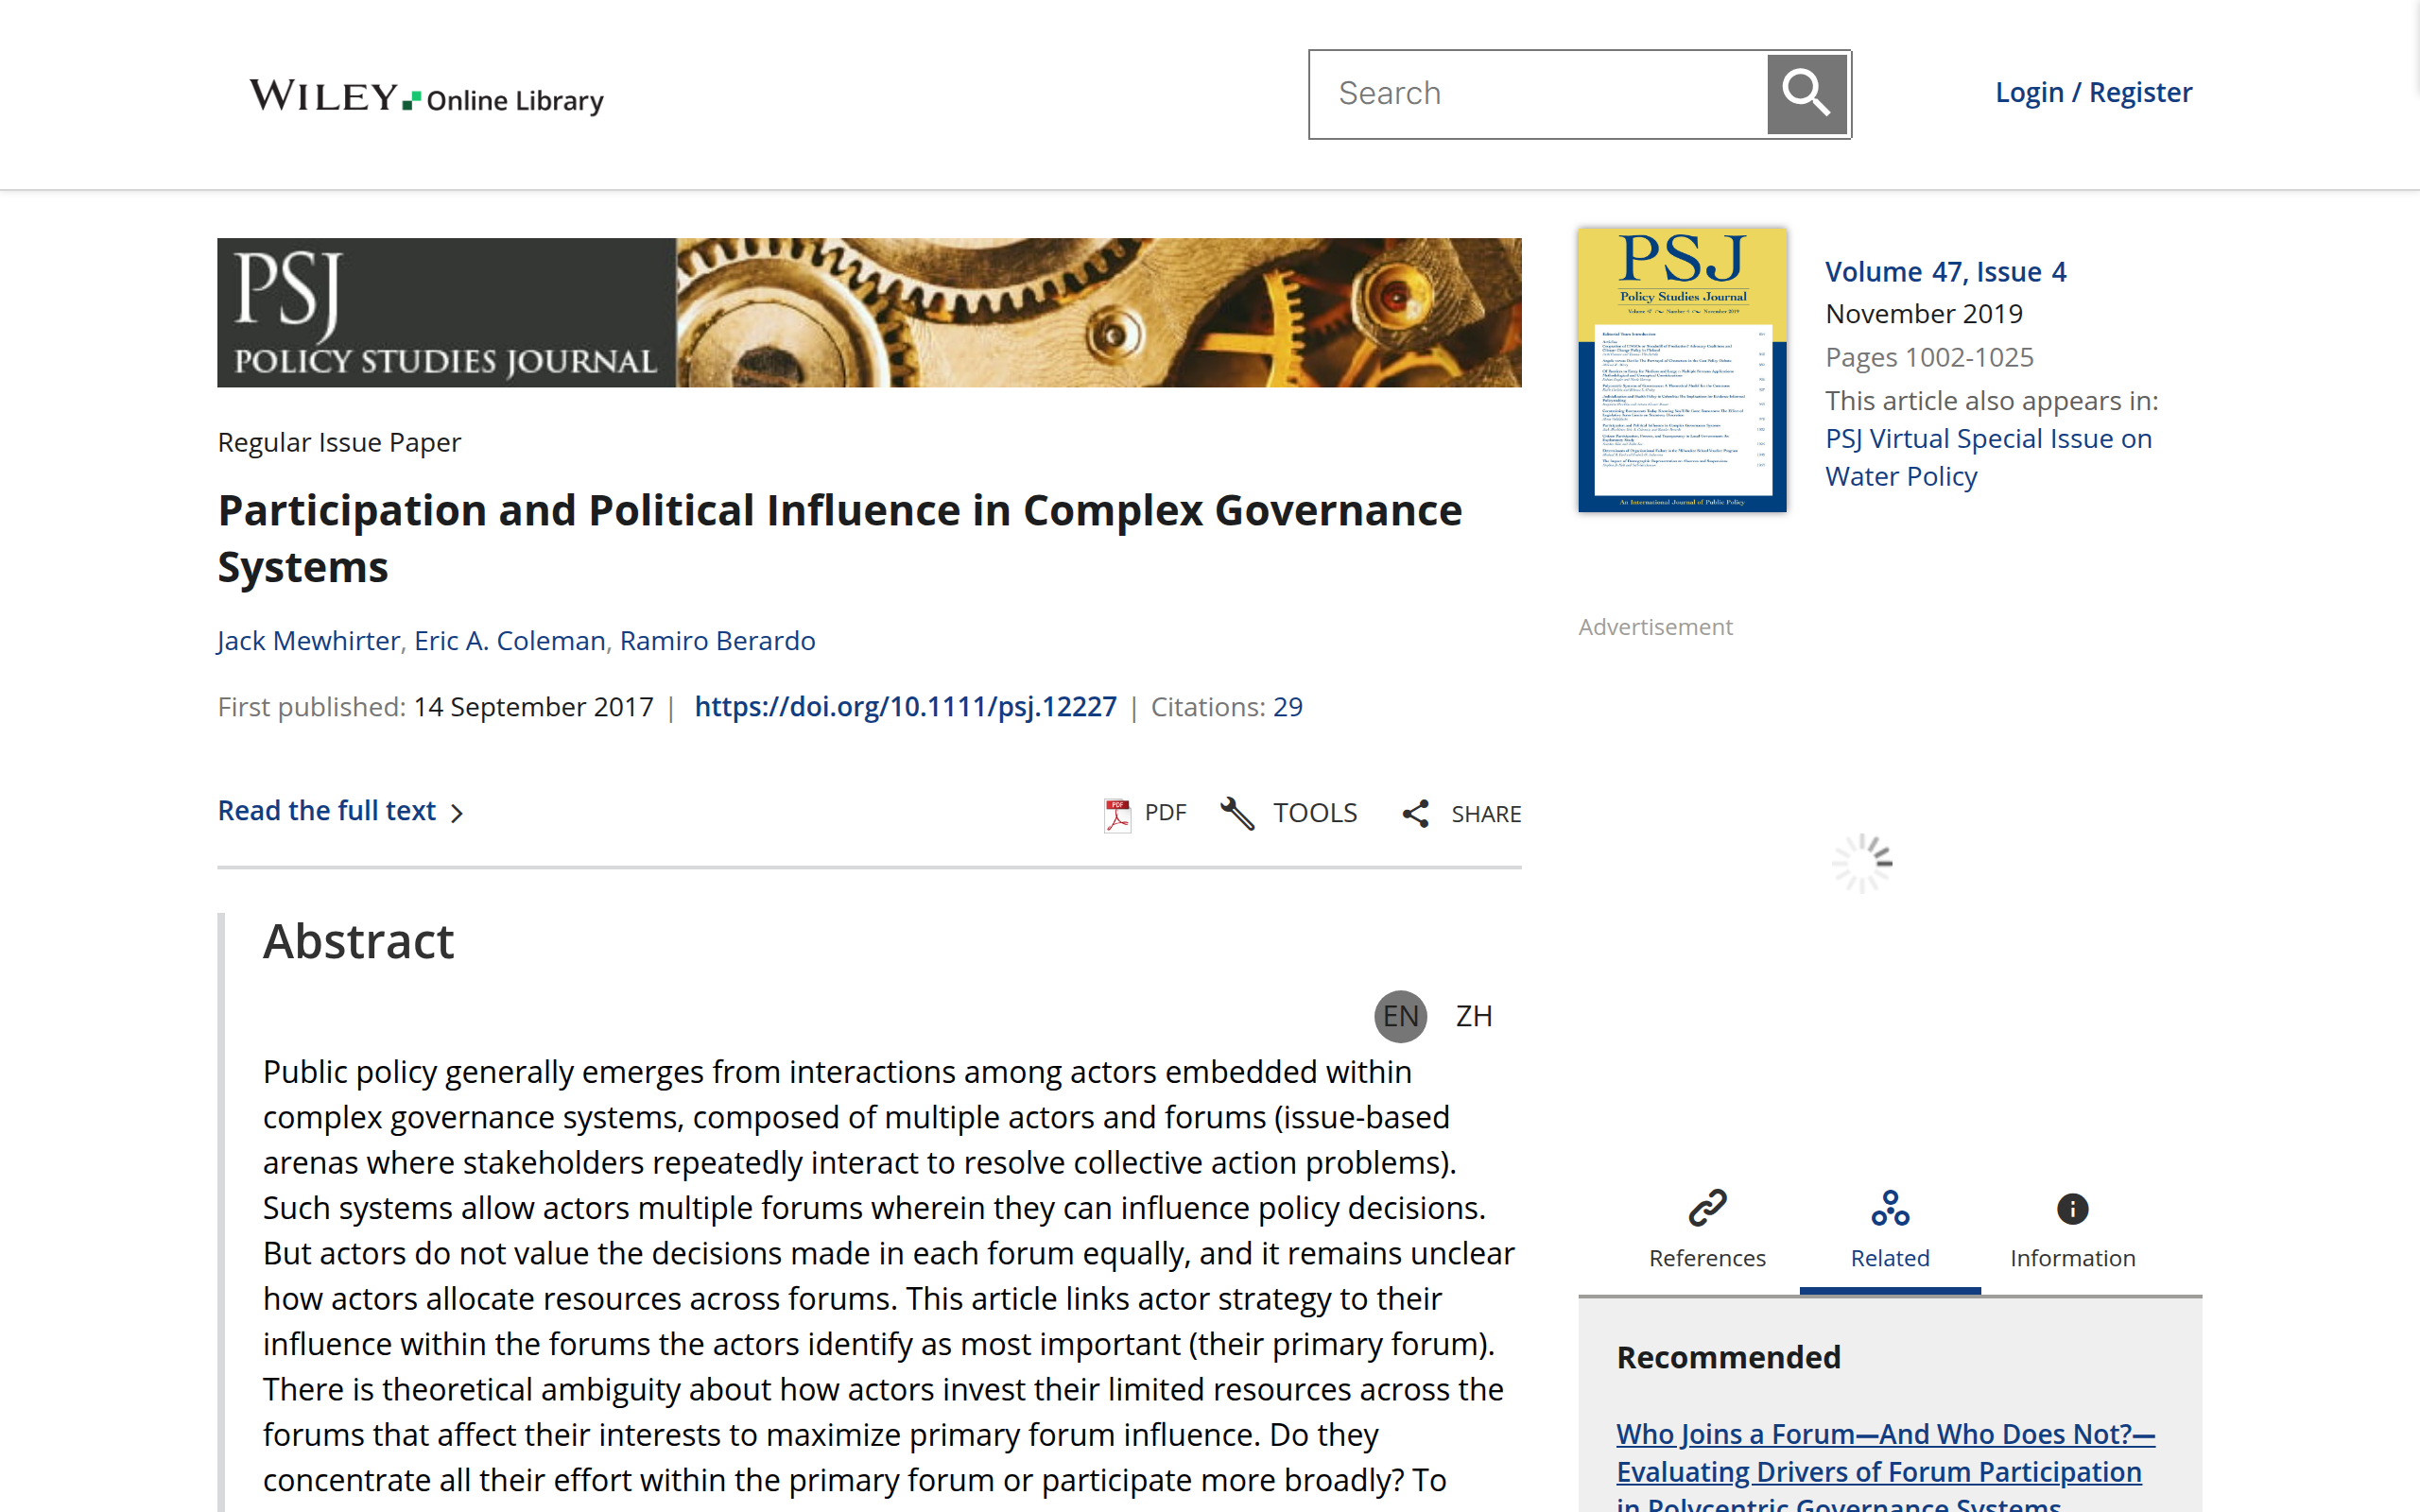Click the Information circle icon
Viewport: 2420px width, 1512px height.
pyautogui.click(x=2072, y=1208)
